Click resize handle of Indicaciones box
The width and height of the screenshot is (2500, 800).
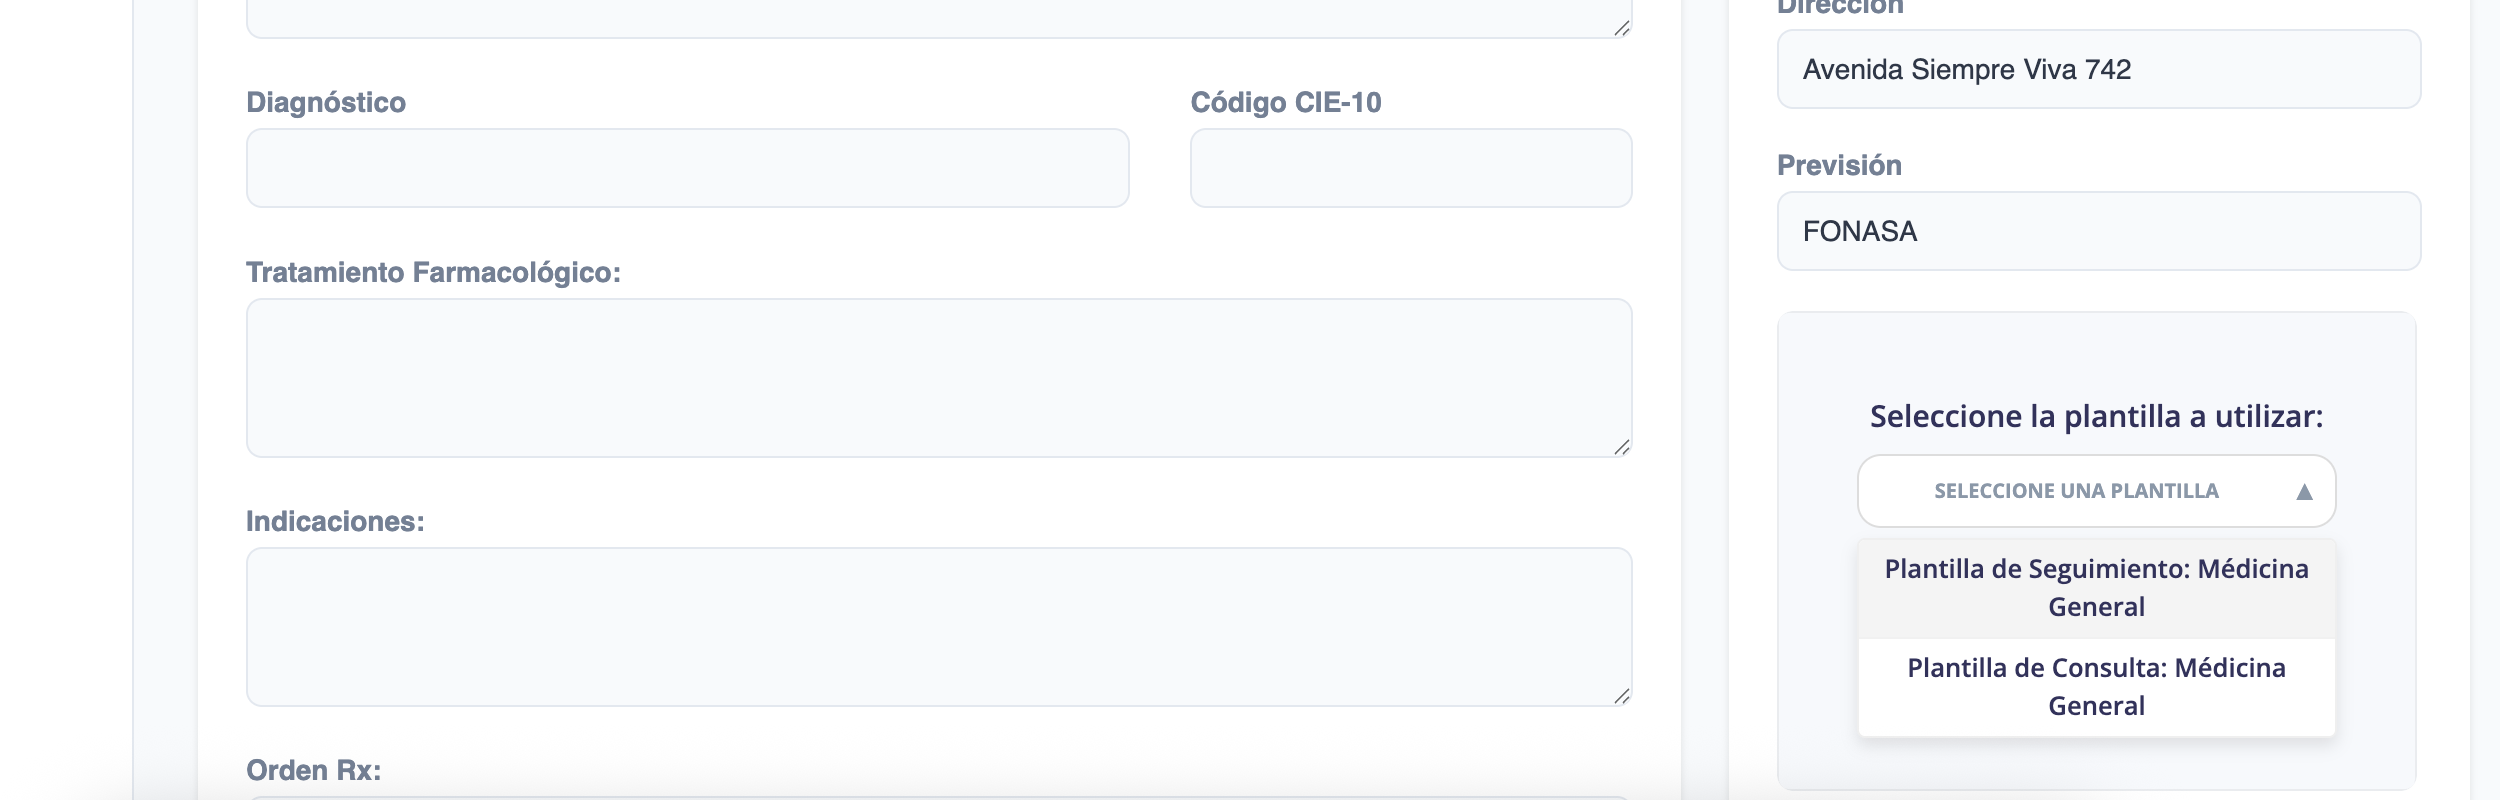[x=1622, y=696]
